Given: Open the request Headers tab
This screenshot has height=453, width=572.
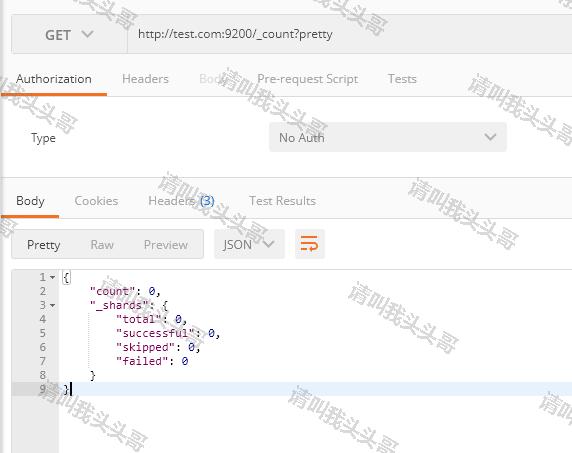Looking at the screenshot, I should [145, 79].
